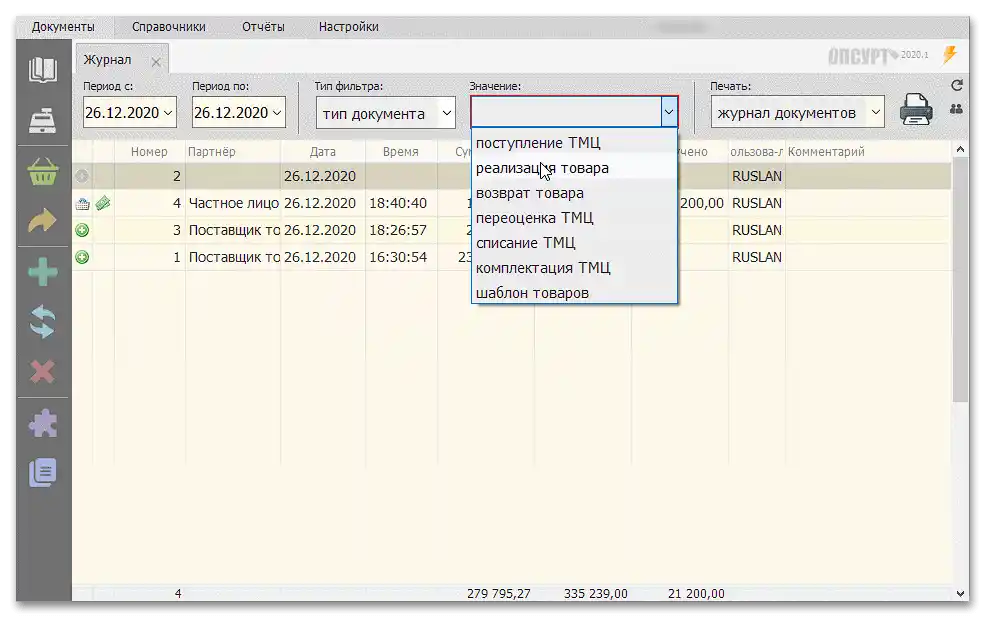Print journal using the printer icon
This screenshot has width=986, height=618.
[x=916, y=109]
